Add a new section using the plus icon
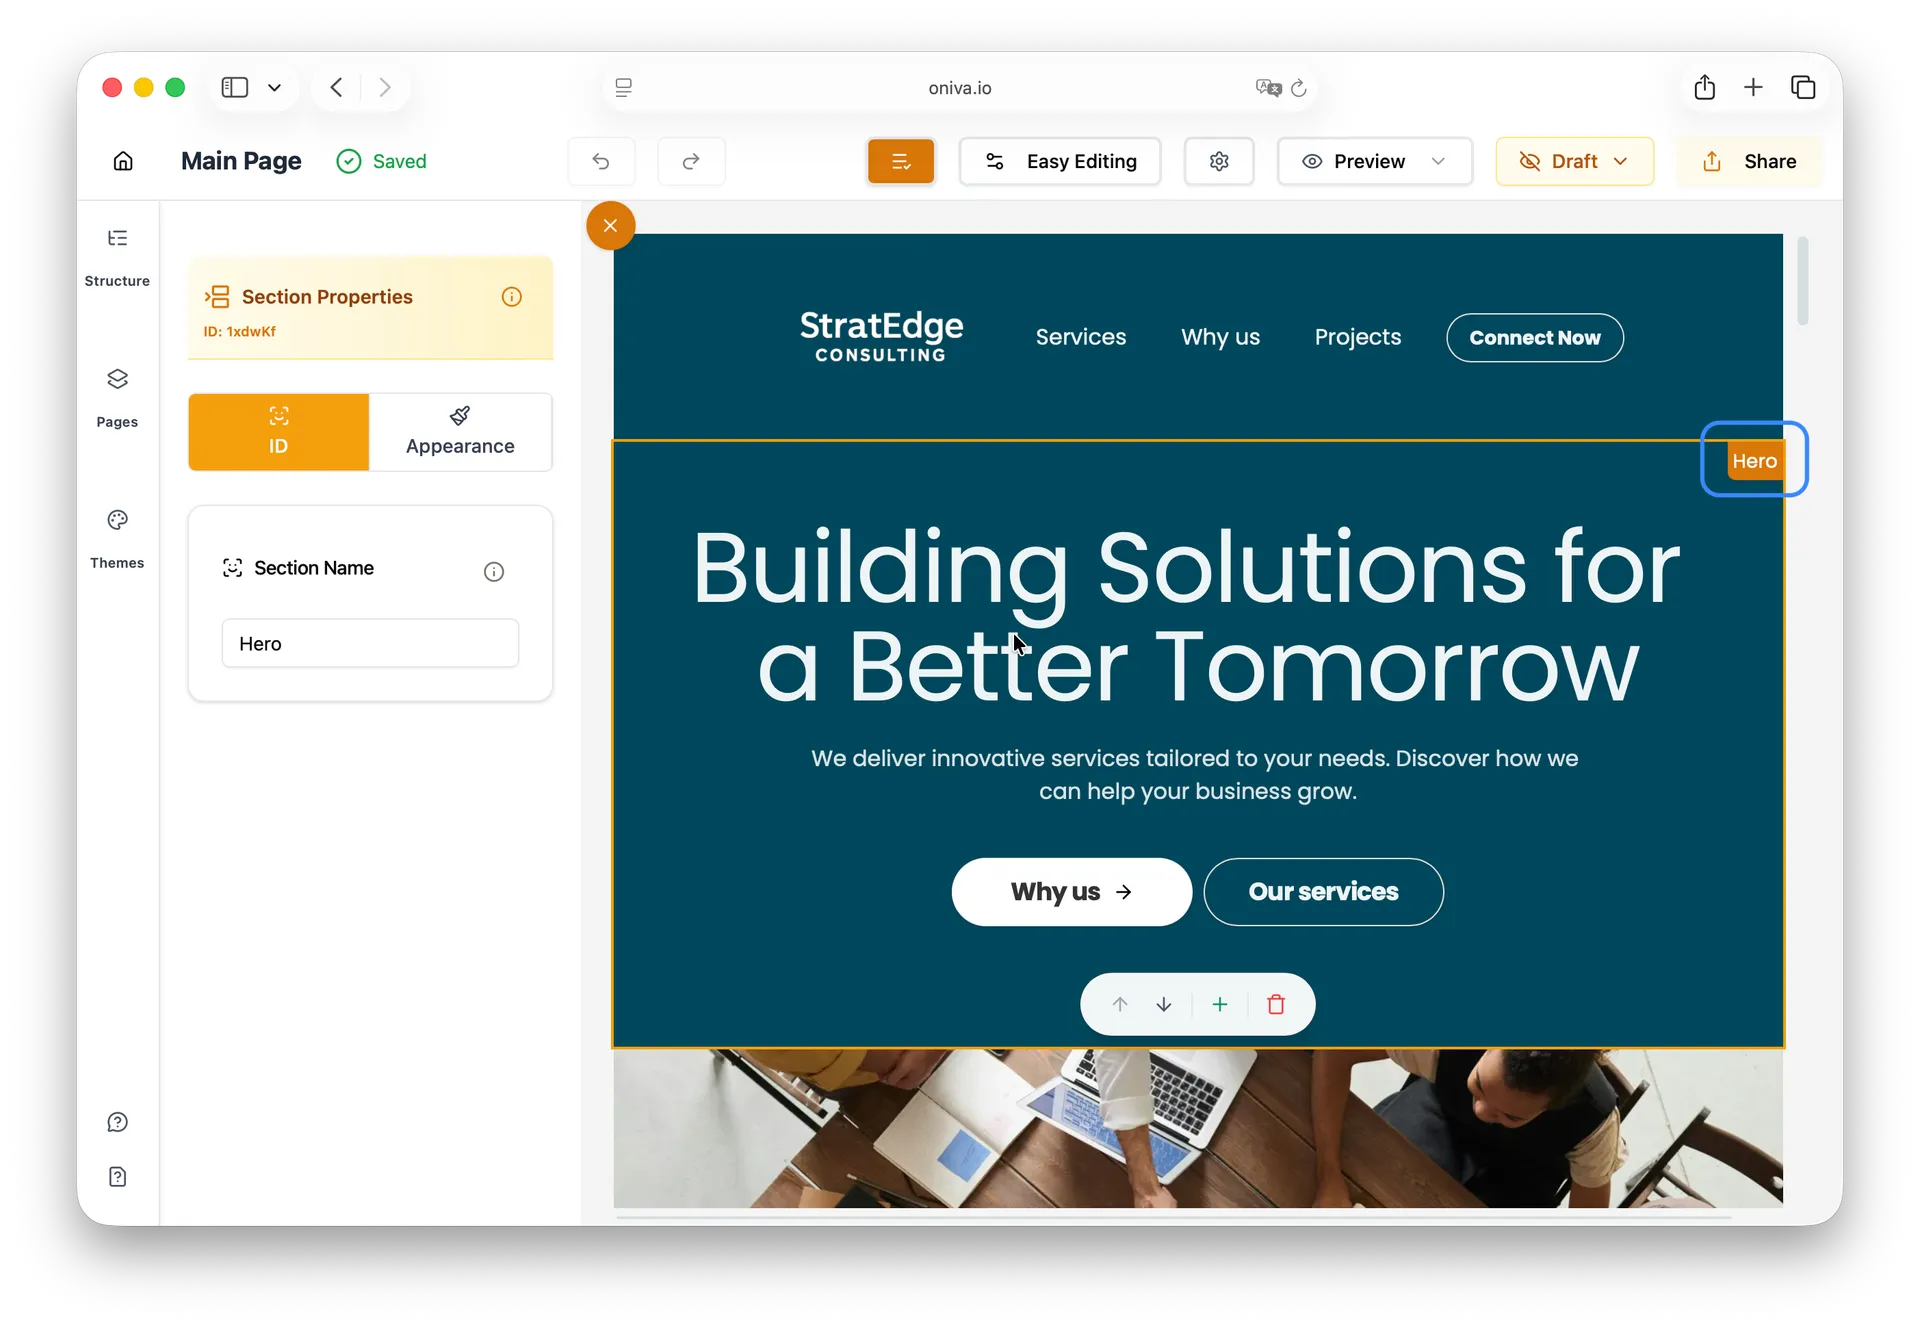 coord(1219,1004)
